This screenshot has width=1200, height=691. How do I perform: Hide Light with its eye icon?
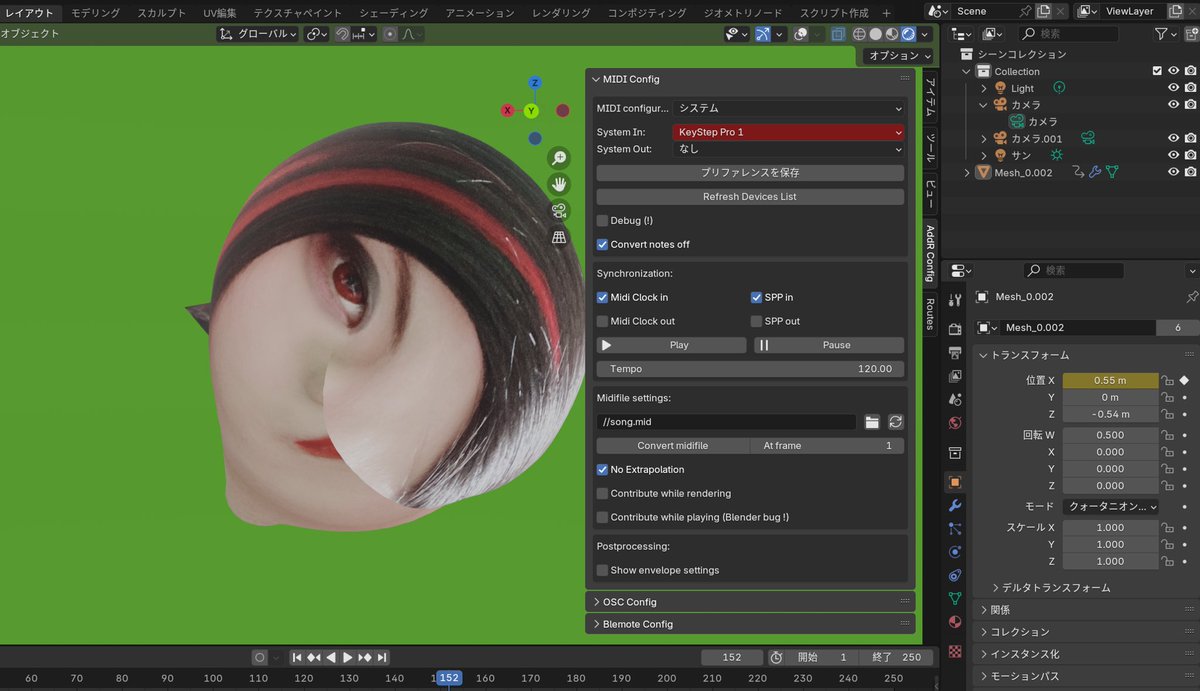[x=1174, y=88]
